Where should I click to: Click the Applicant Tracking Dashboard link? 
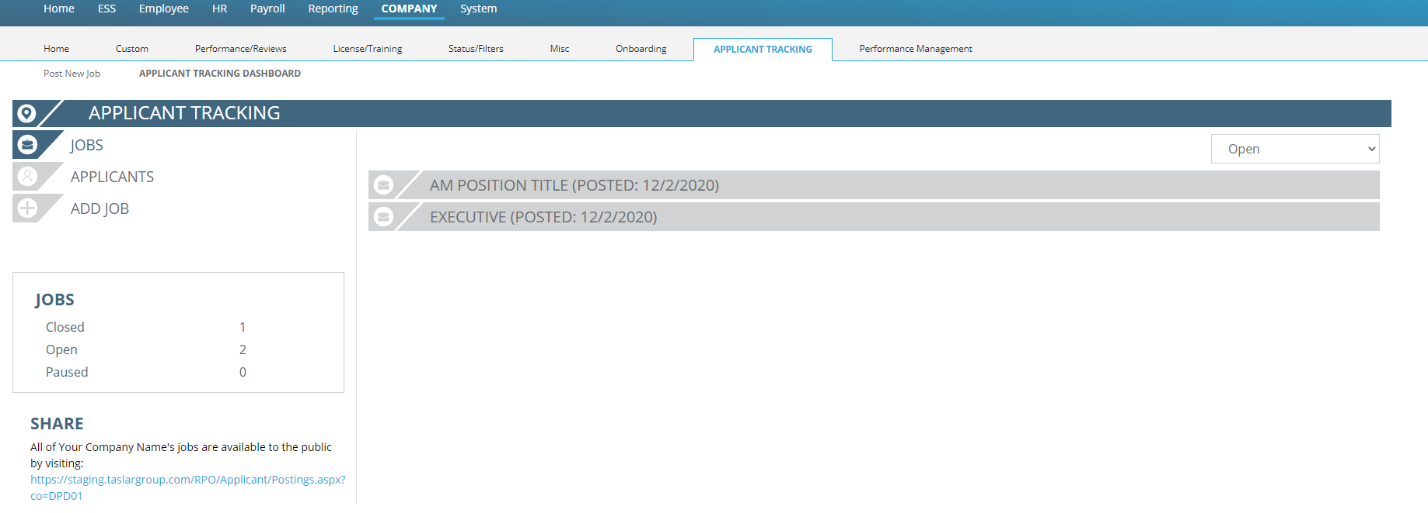220,74
